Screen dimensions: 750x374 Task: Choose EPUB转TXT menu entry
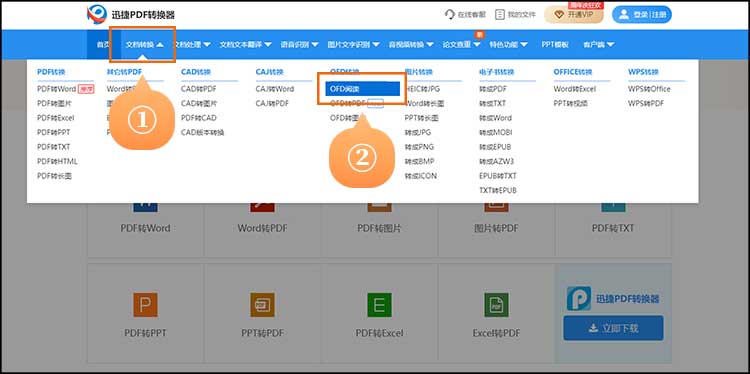click(x=498, y=176)
